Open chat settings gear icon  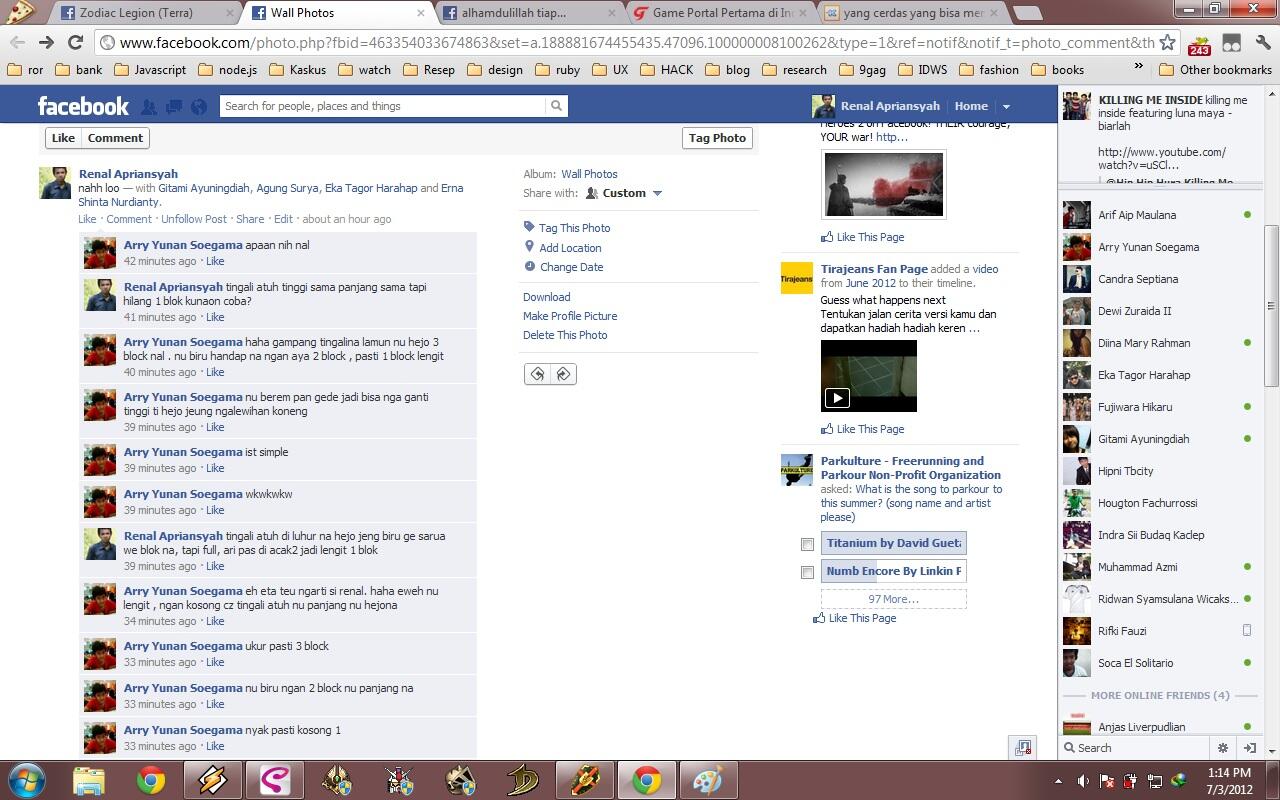(1222, 747)
